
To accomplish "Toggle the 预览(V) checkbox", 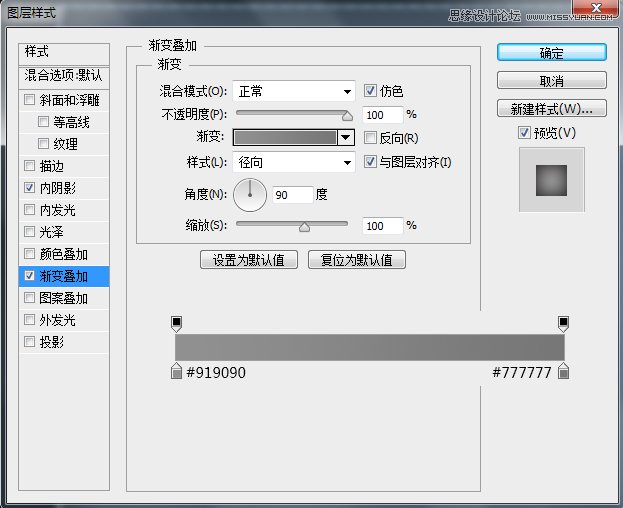I will [x=524, y=132].
